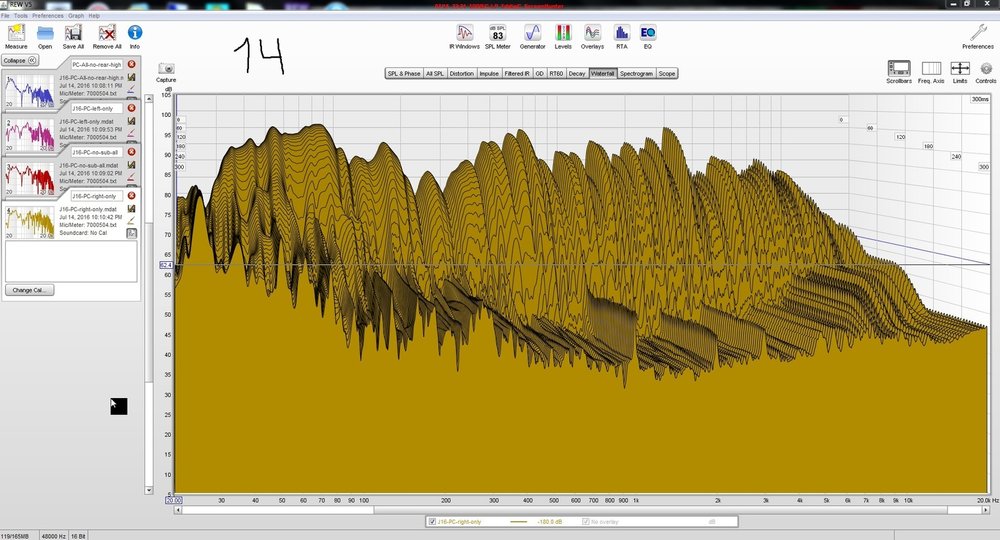Remove all measurements

coord(107,36)
